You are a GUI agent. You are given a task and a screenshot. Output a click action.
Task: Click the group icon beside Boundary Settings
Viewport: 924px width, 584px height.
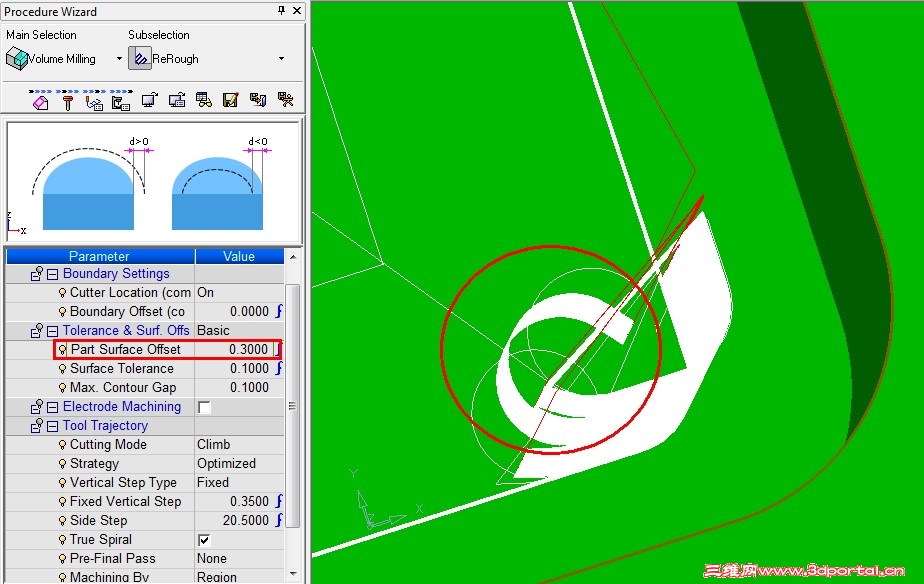pos(37,273)
